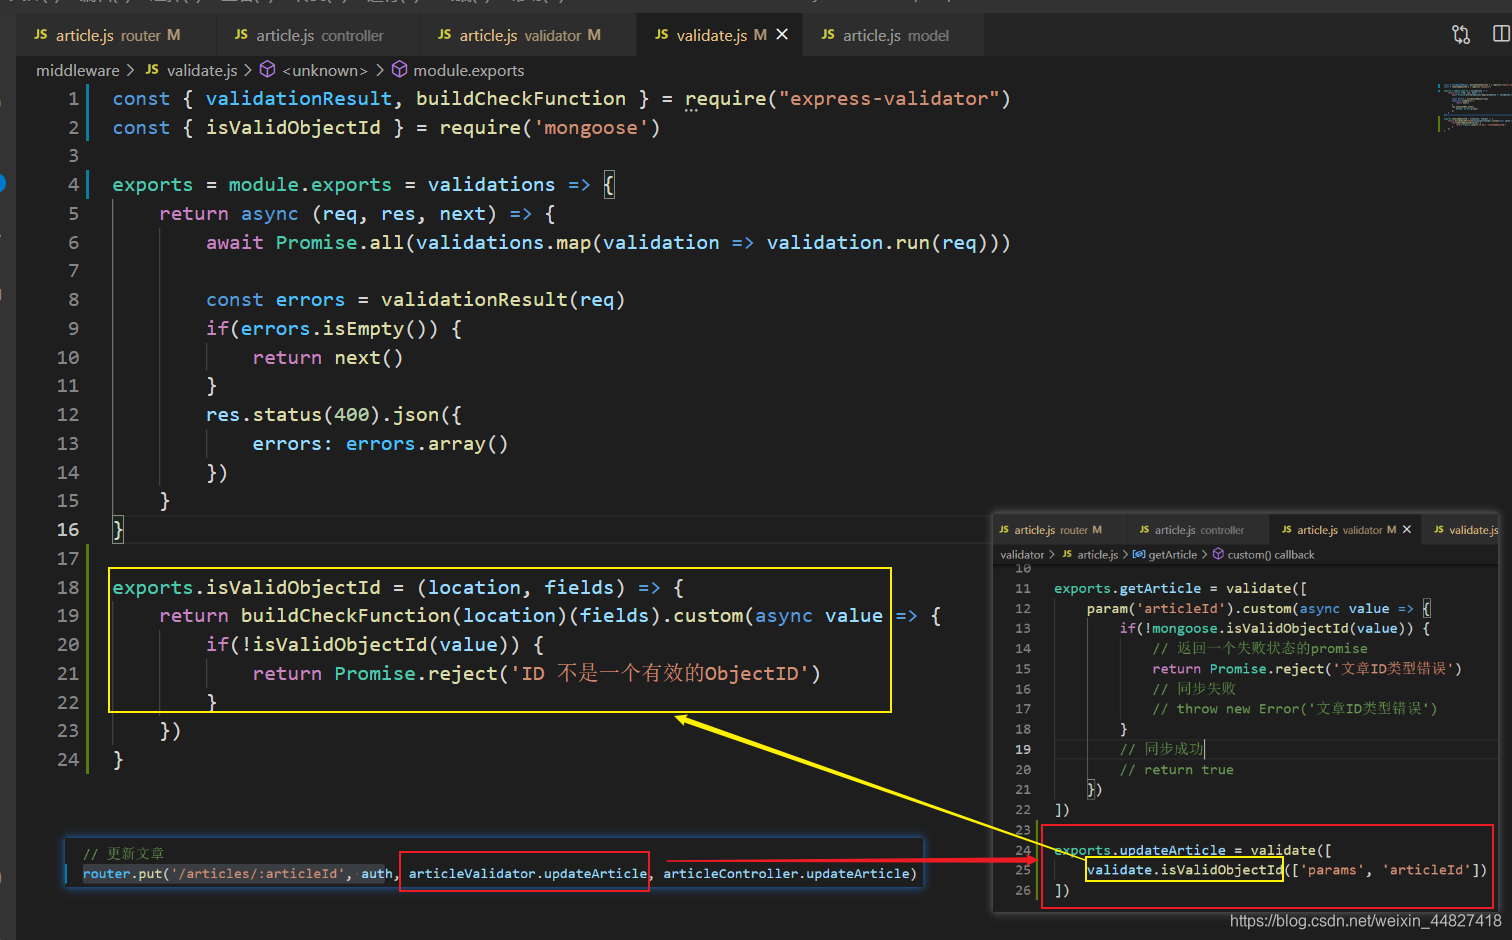Open the source control compare changes icon

(1461, 34)
